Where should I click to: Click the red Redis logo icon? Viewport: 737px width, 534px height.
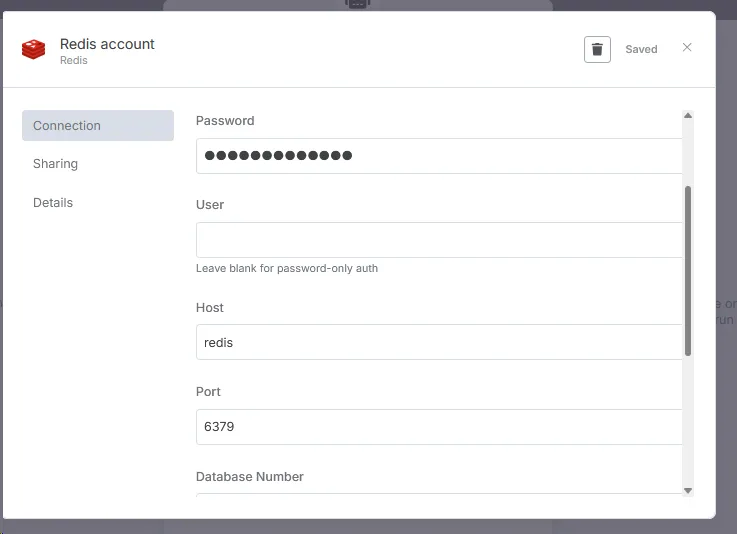(x=33, y=49)
